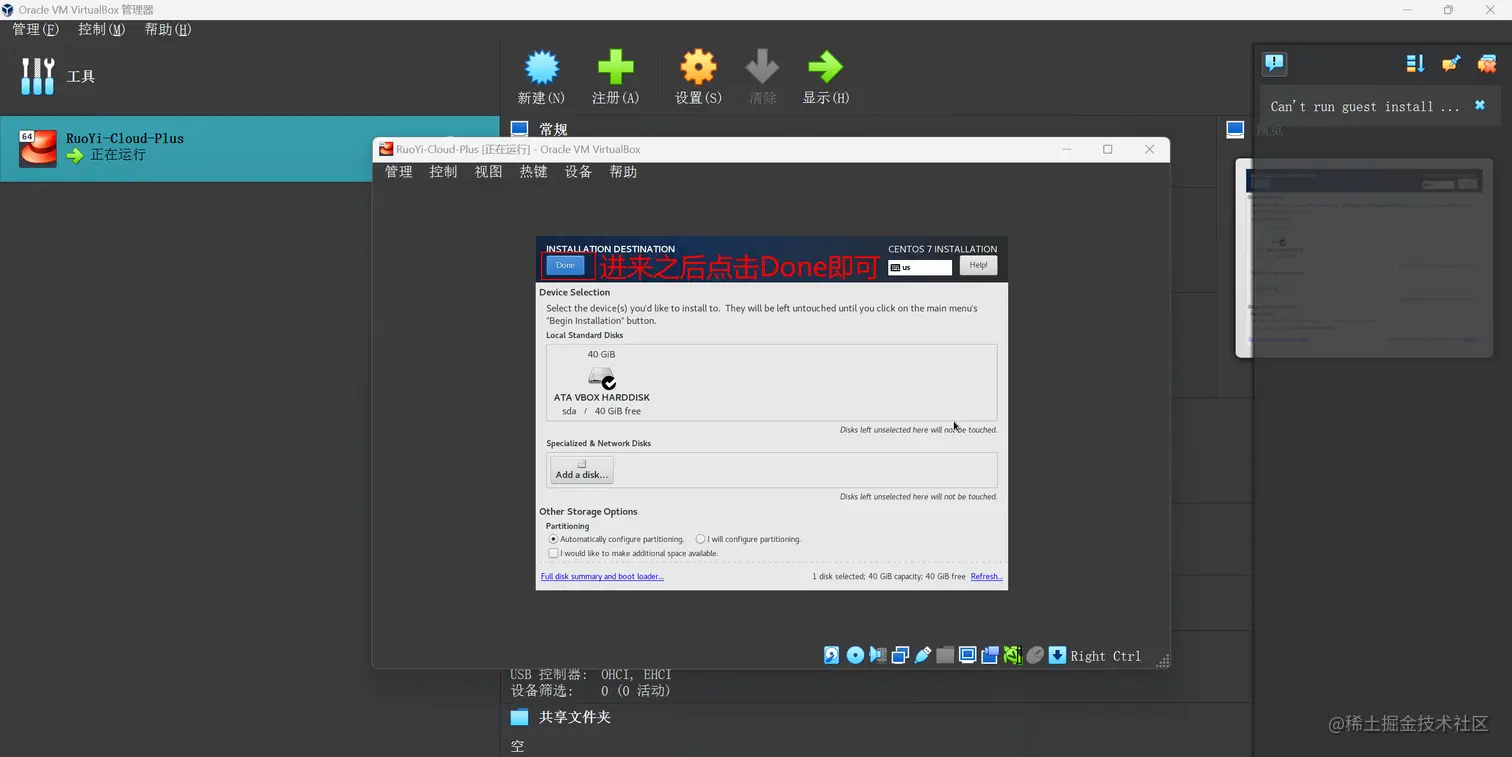This screenshot has width=1512, height=757.
Task: Click the 注册(A) green plus icon
Action: (x=615, y=68)
